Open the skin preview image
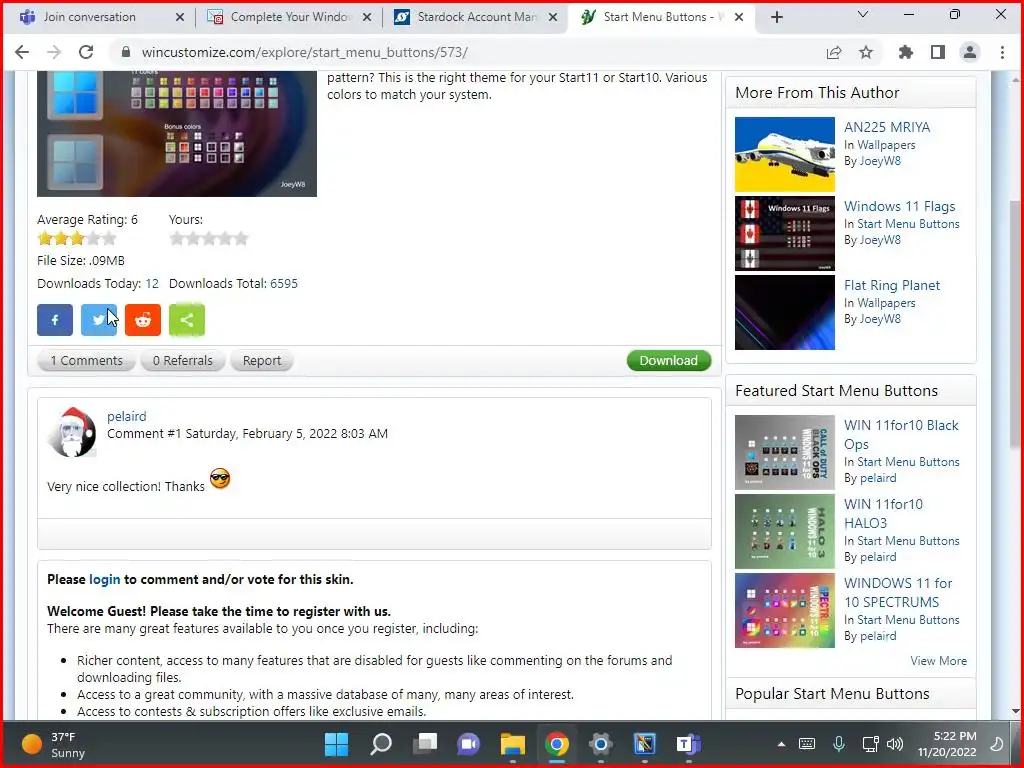1024x768 pixels. point(177,133)
